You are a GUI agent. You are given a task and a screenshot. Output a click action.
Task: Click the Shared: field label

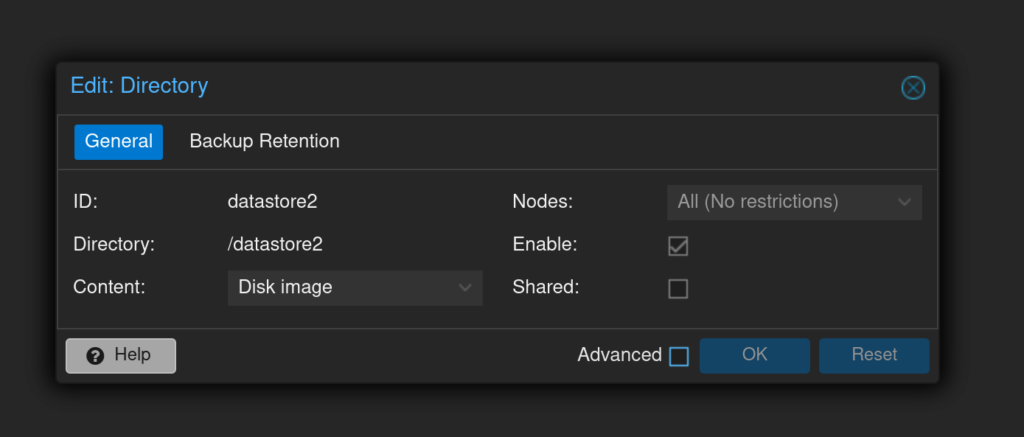pyautogui.click(x=545, y=287)
